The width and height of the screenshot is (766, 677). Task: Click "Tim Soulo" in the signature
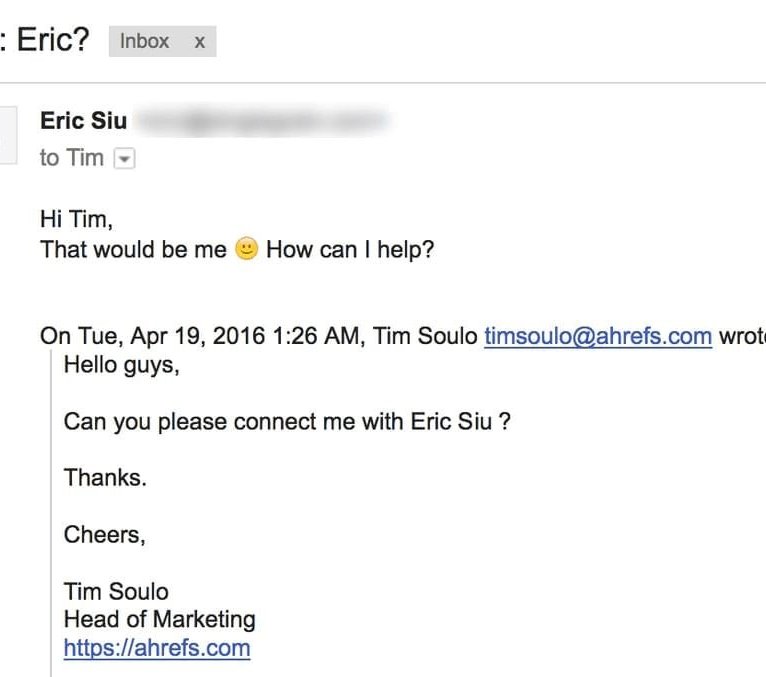(x=116, y=591)
